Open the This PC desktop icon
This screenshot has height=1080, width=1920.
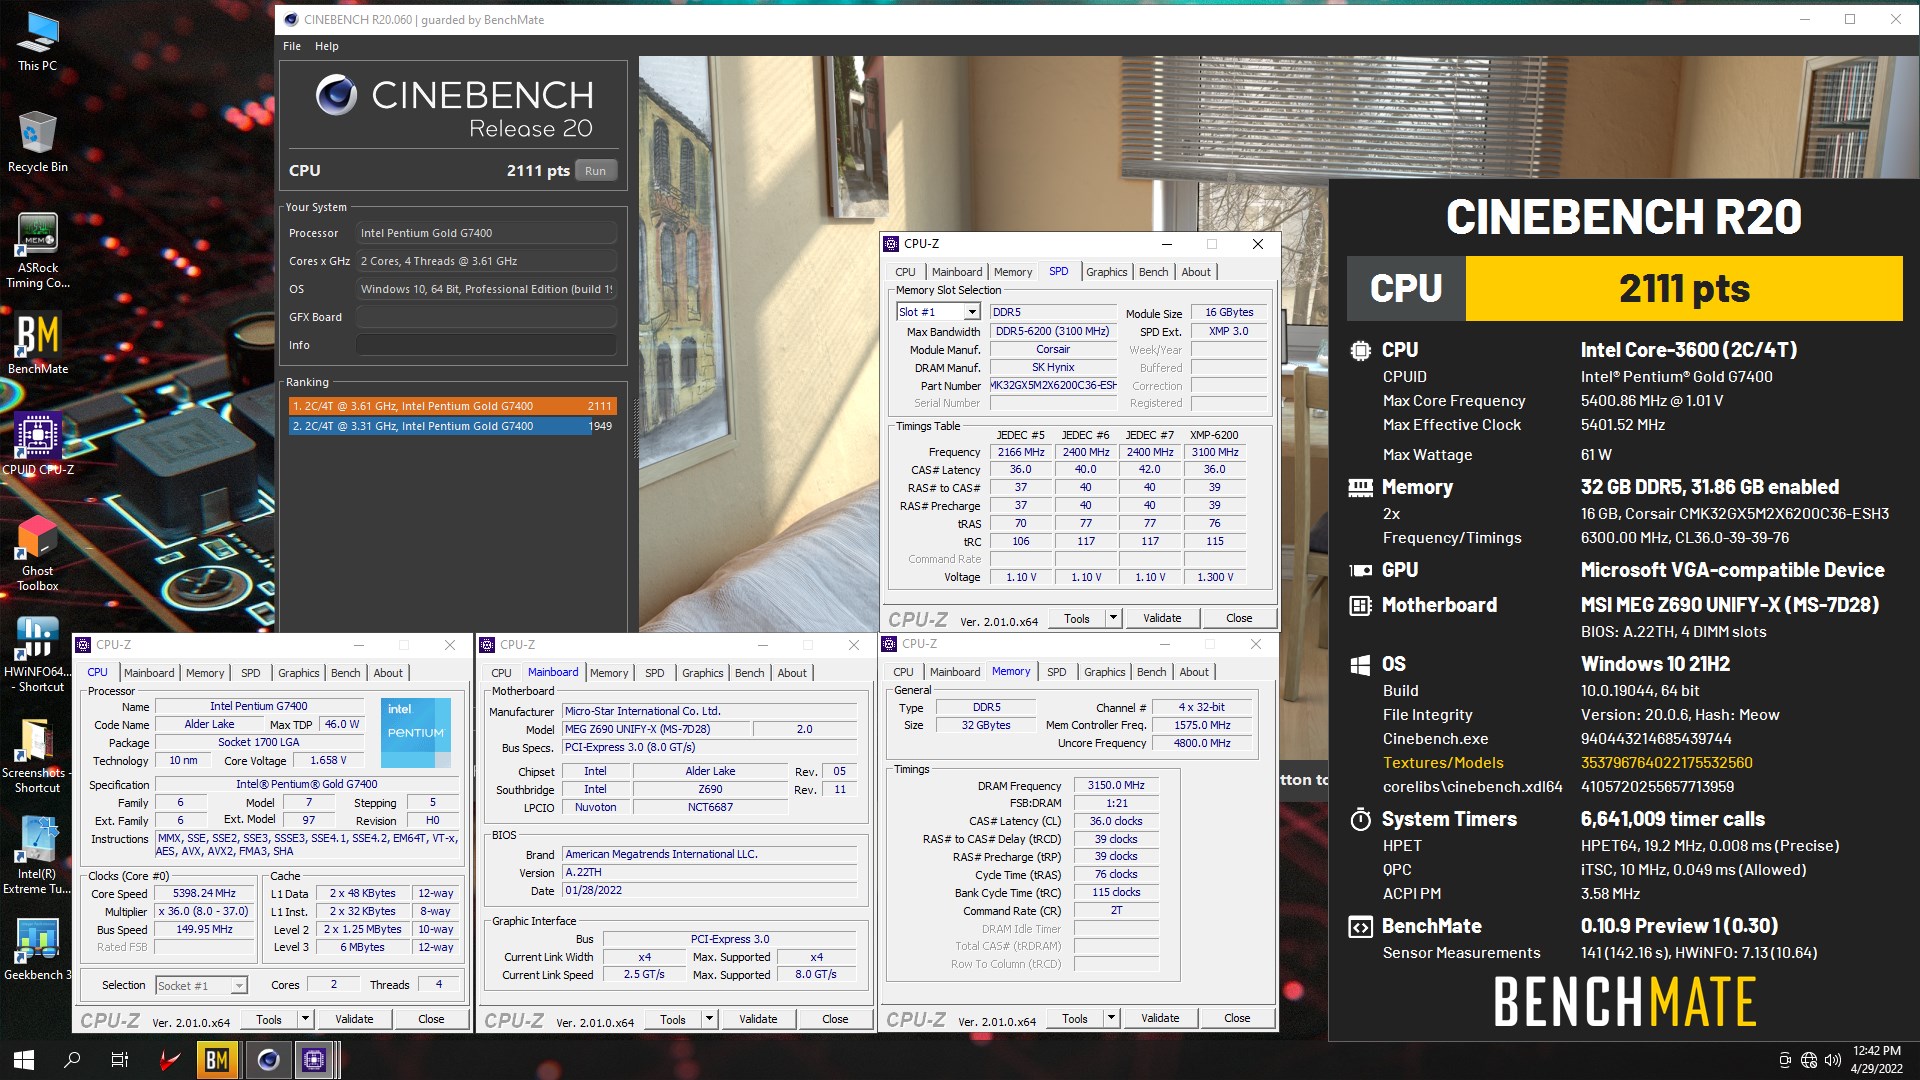point(37,42)
